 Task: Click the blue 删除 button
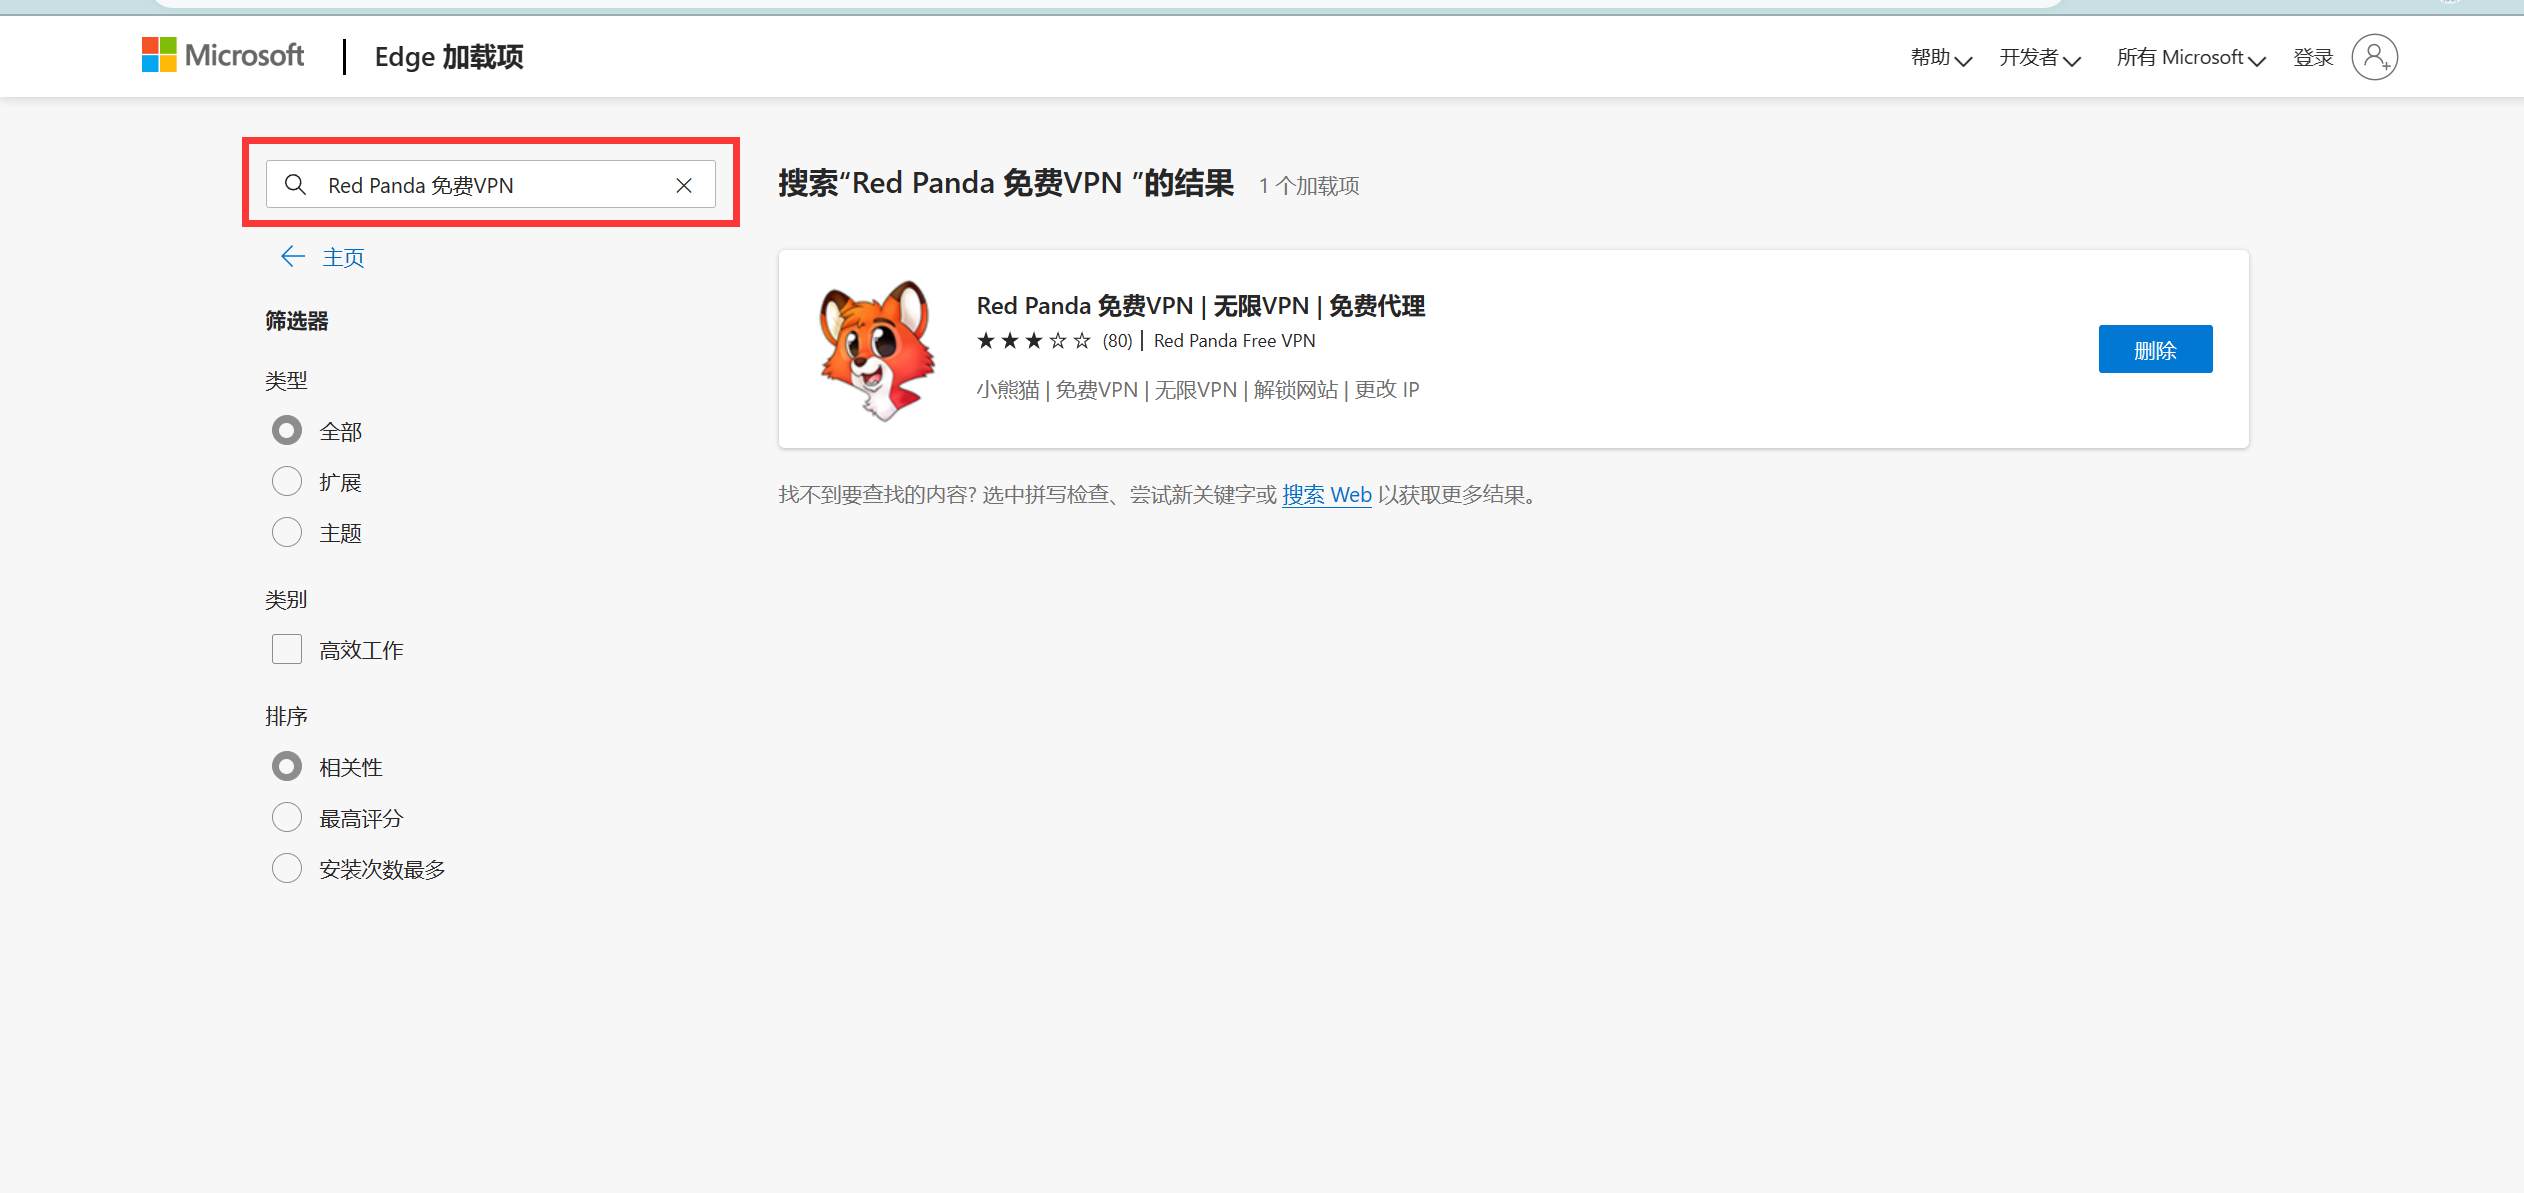point(2155,349)
